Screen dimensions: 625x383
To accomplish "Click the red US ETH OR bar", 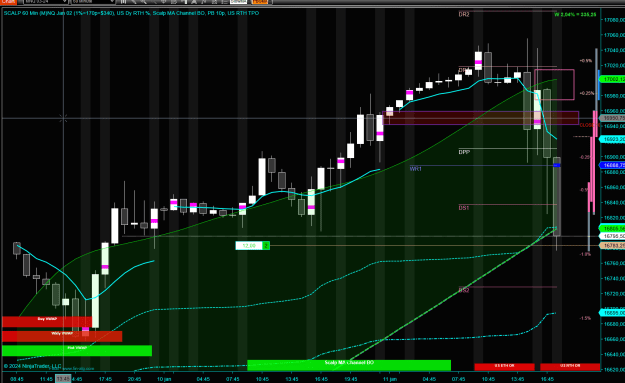I will [x=504, y=366].
